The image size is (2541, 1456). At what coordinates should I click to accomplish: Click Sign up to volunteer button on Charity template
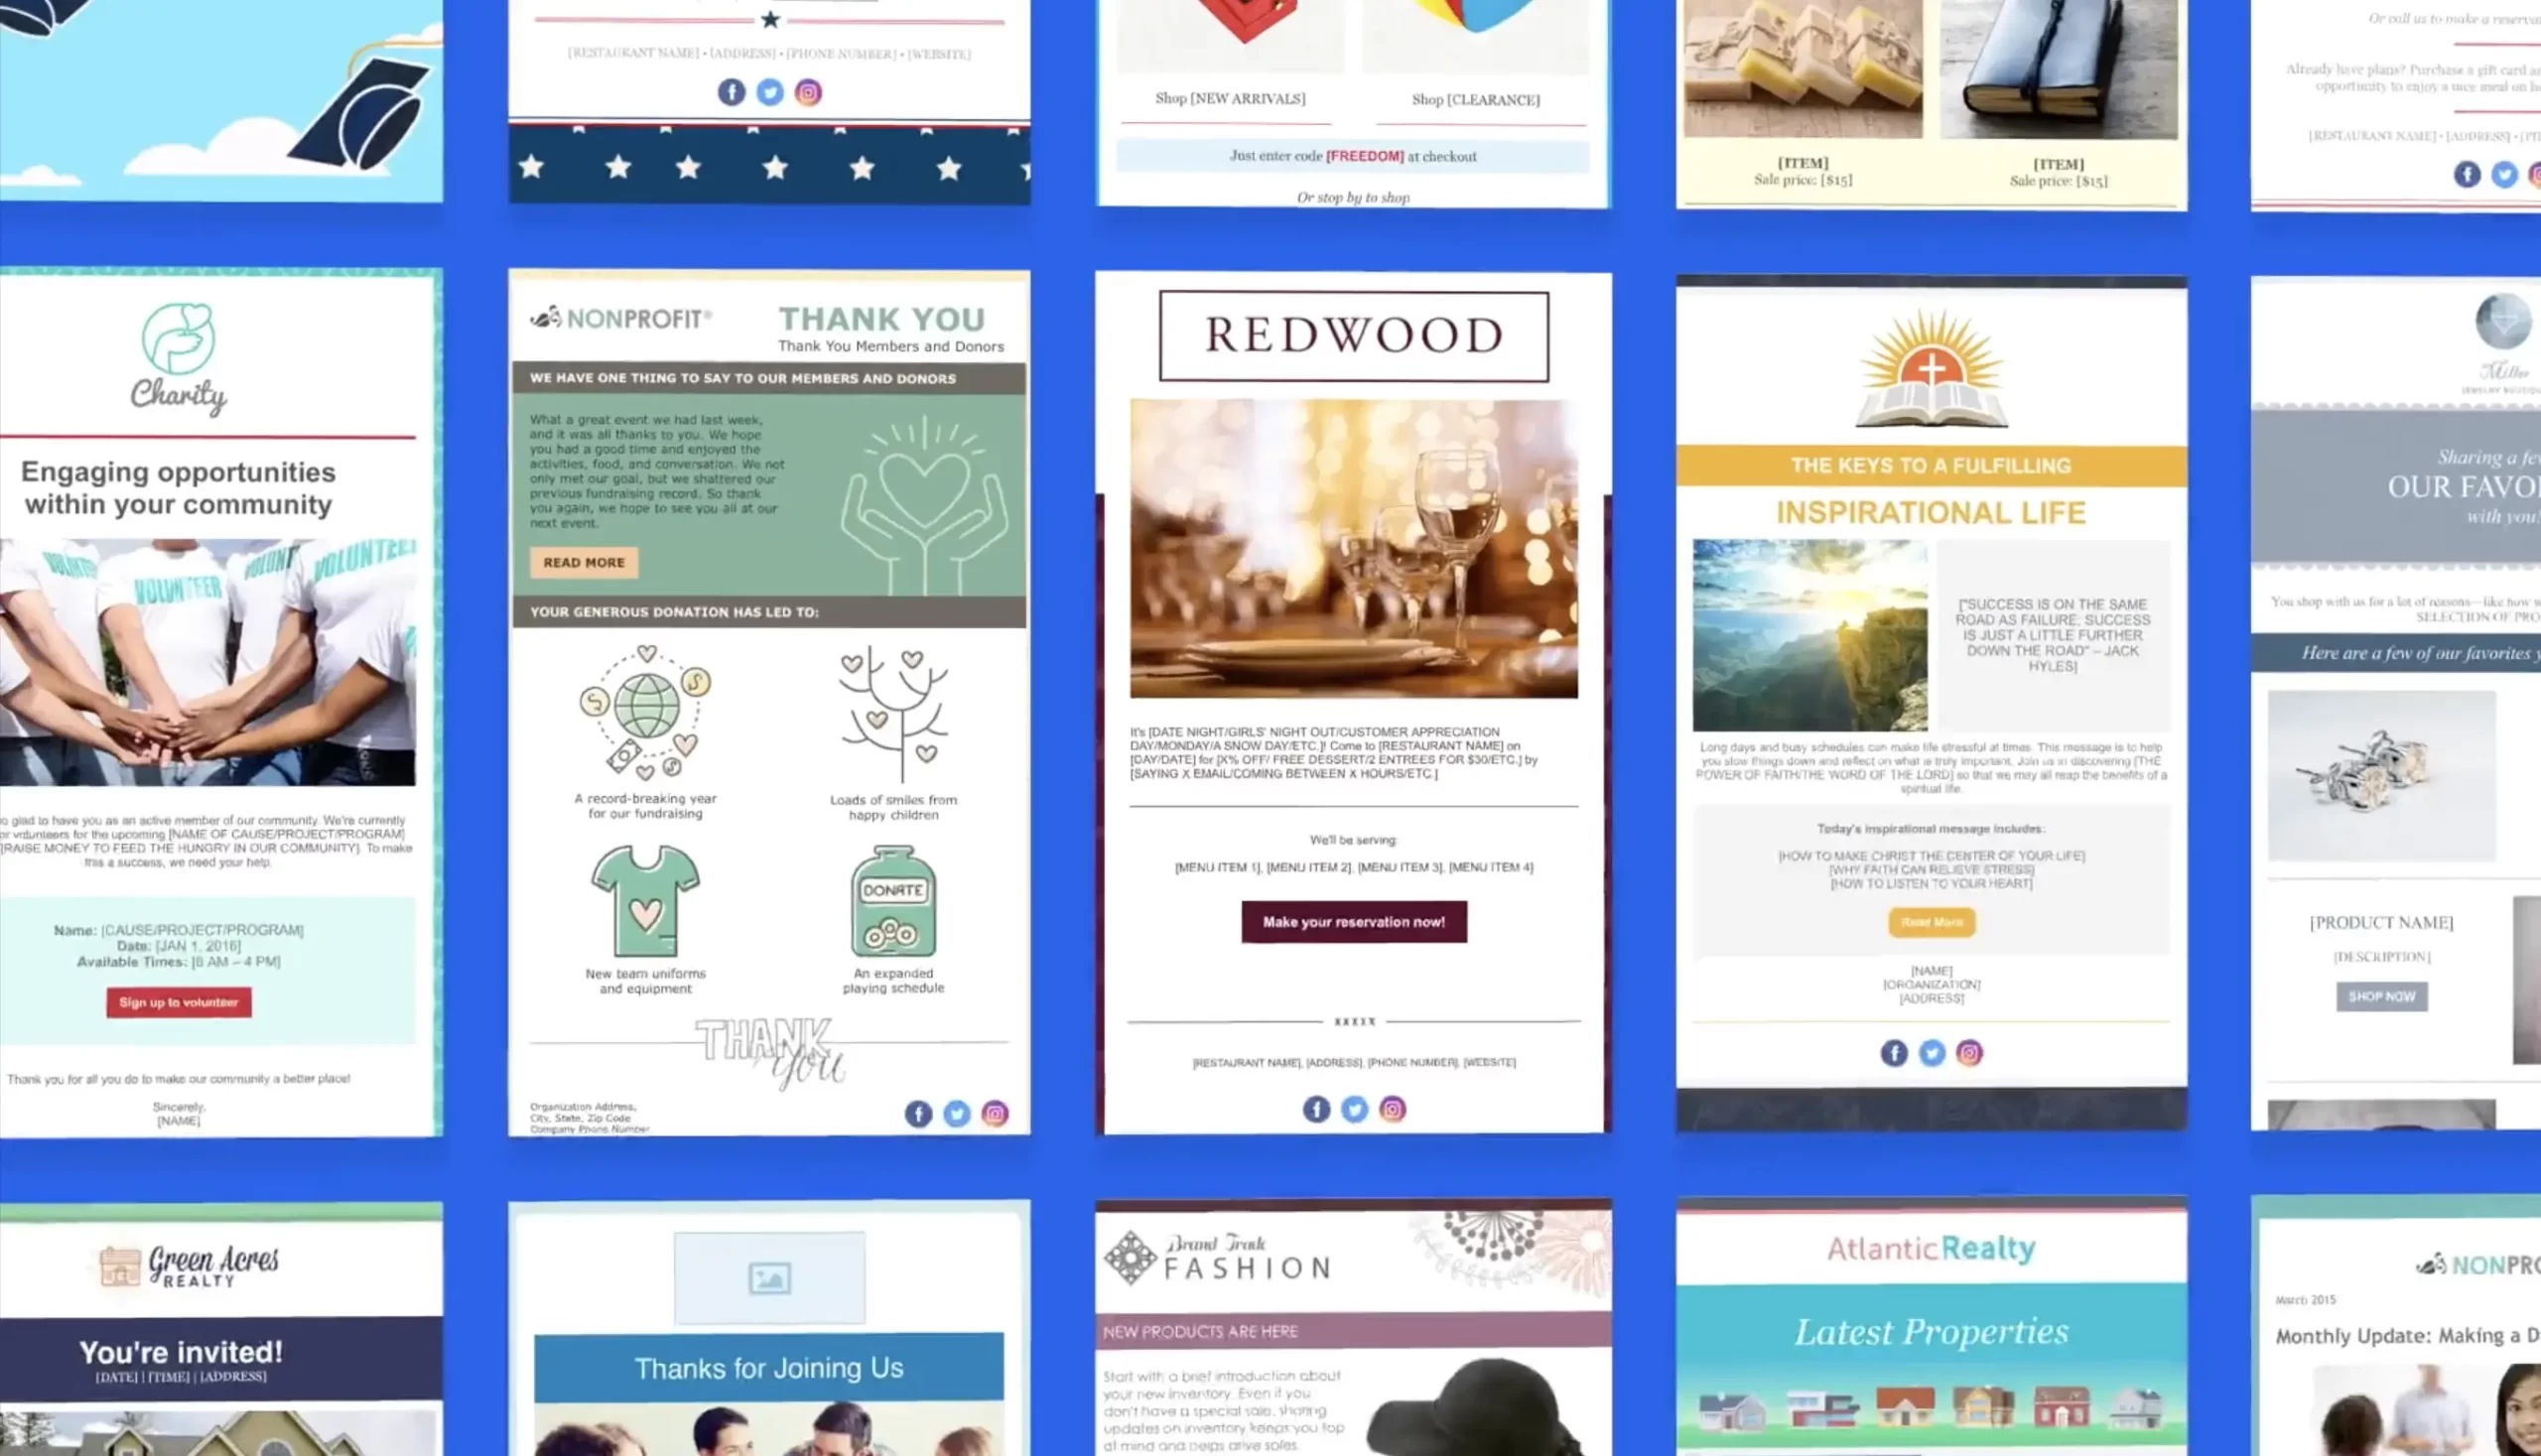pos(178,1002)
